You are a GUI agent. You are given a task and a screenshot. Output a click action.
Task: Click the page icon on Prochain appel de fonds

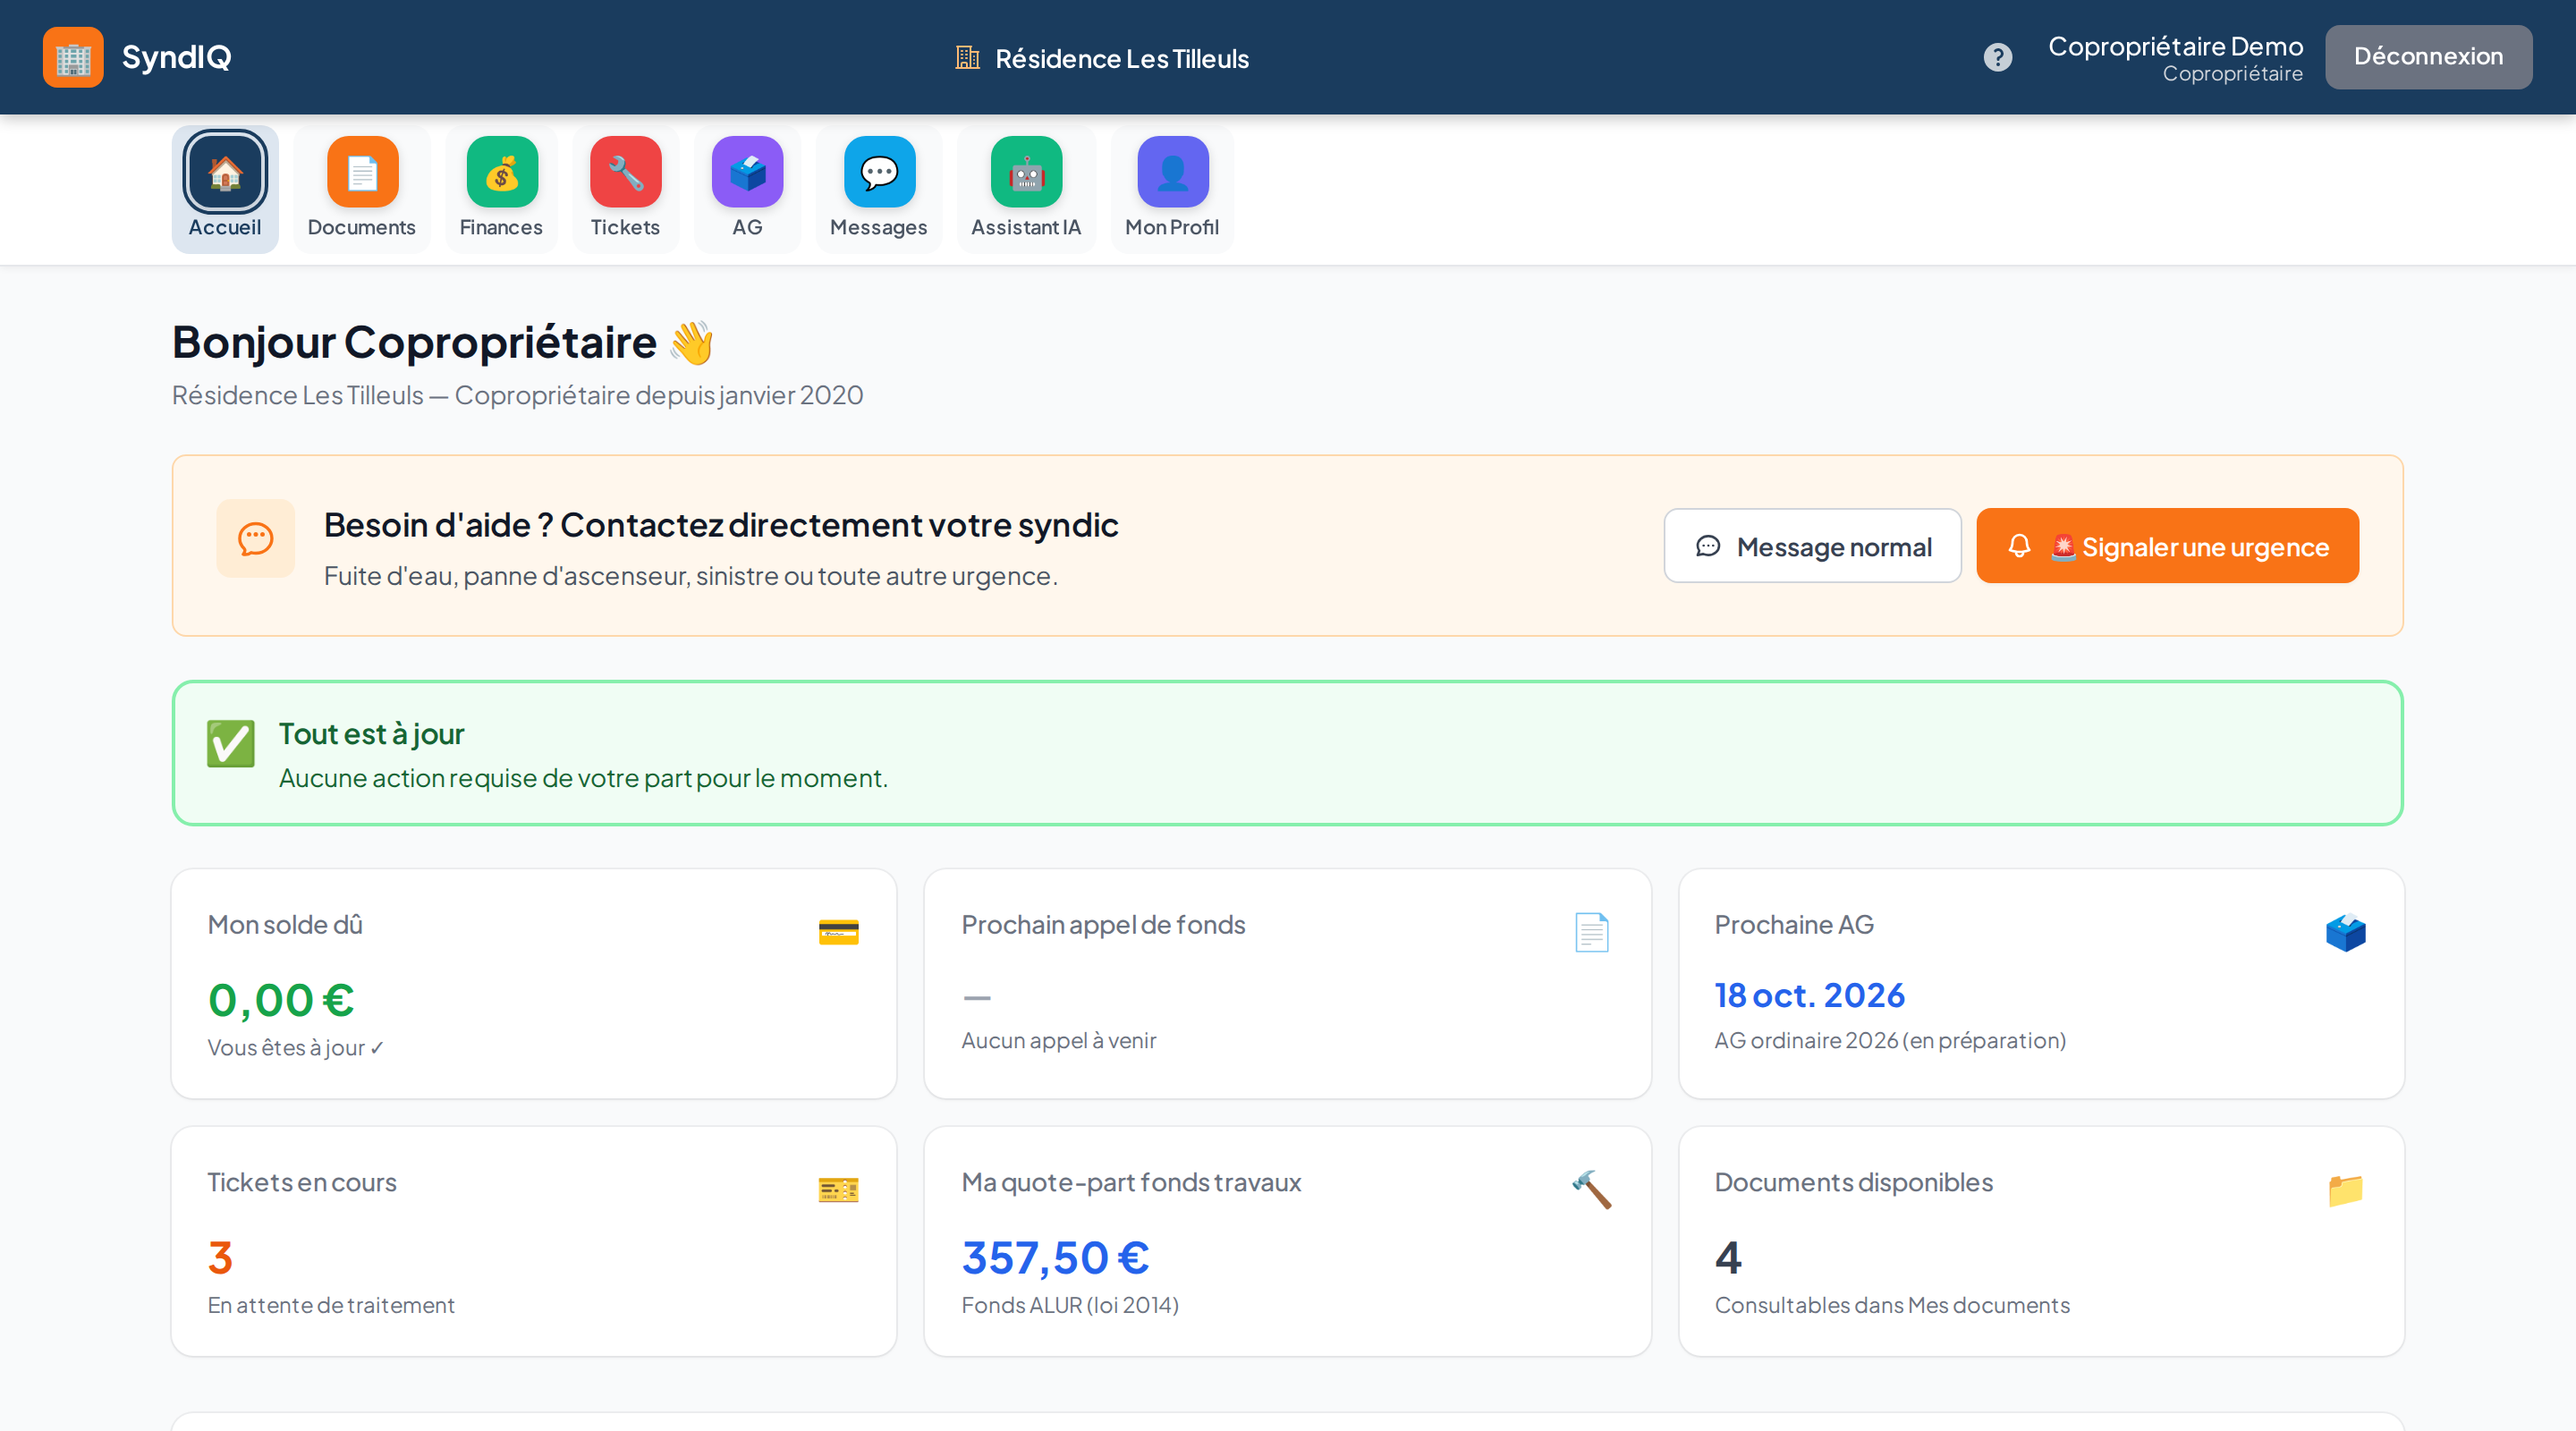(x=1591, y=932)
